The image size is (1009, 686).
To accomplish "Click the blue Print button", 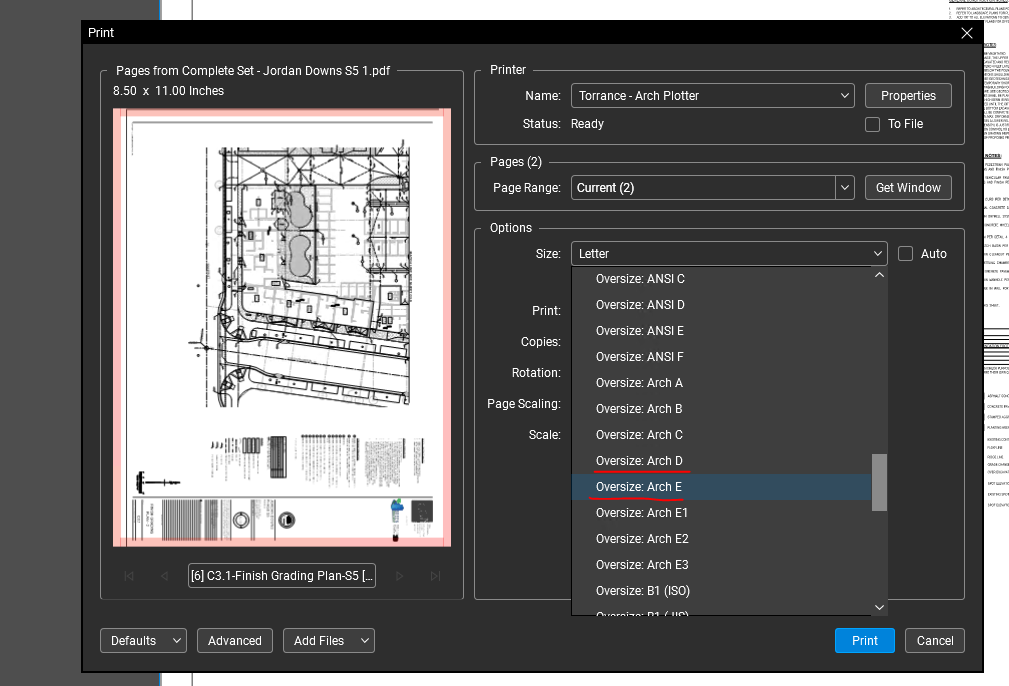I will 865,641.
